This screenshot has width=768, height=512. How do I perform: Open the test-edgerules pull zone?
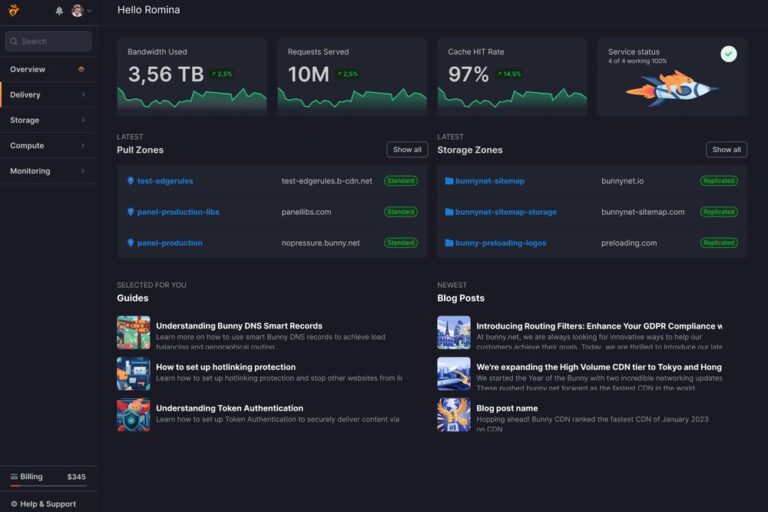coord(165,181)
